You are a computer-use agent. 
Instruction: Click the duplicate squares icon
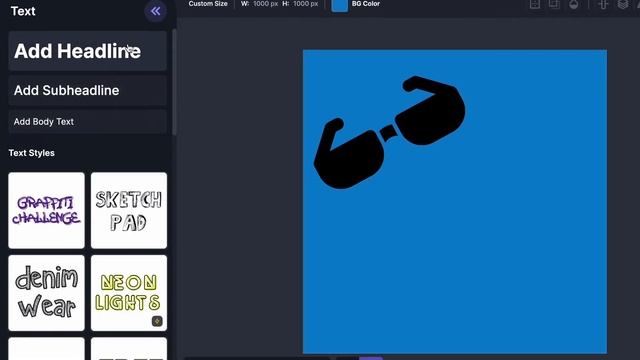(x=554, y=4)
